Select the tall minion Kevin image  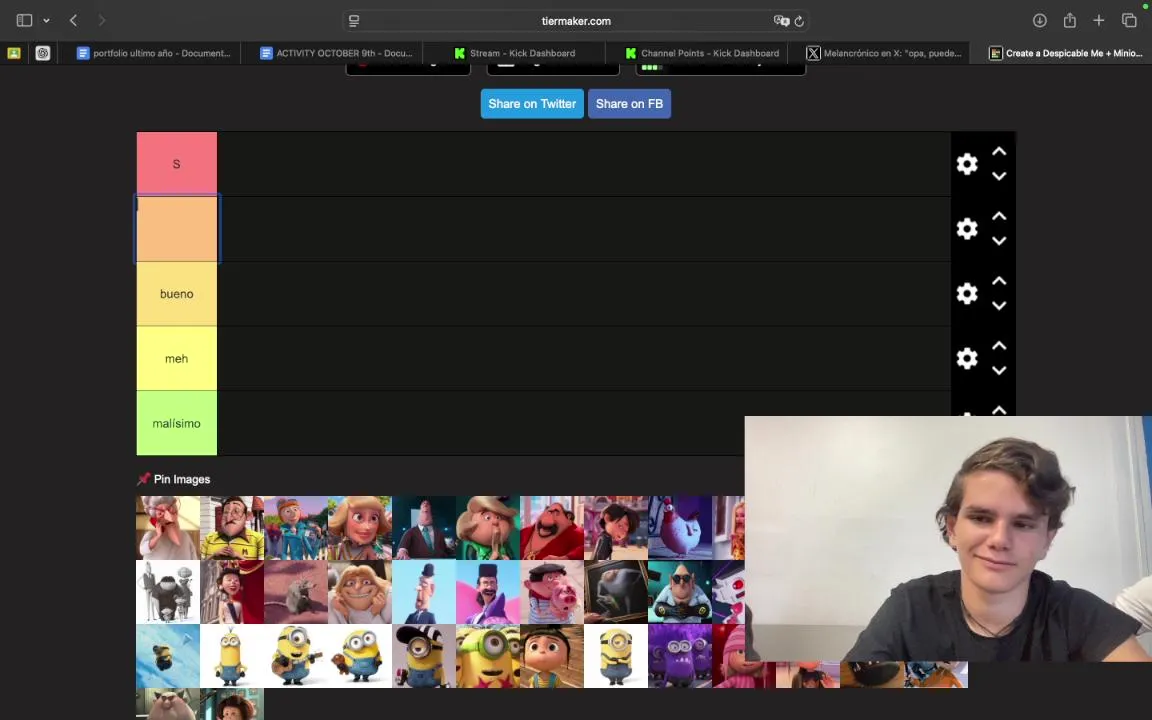231,656
